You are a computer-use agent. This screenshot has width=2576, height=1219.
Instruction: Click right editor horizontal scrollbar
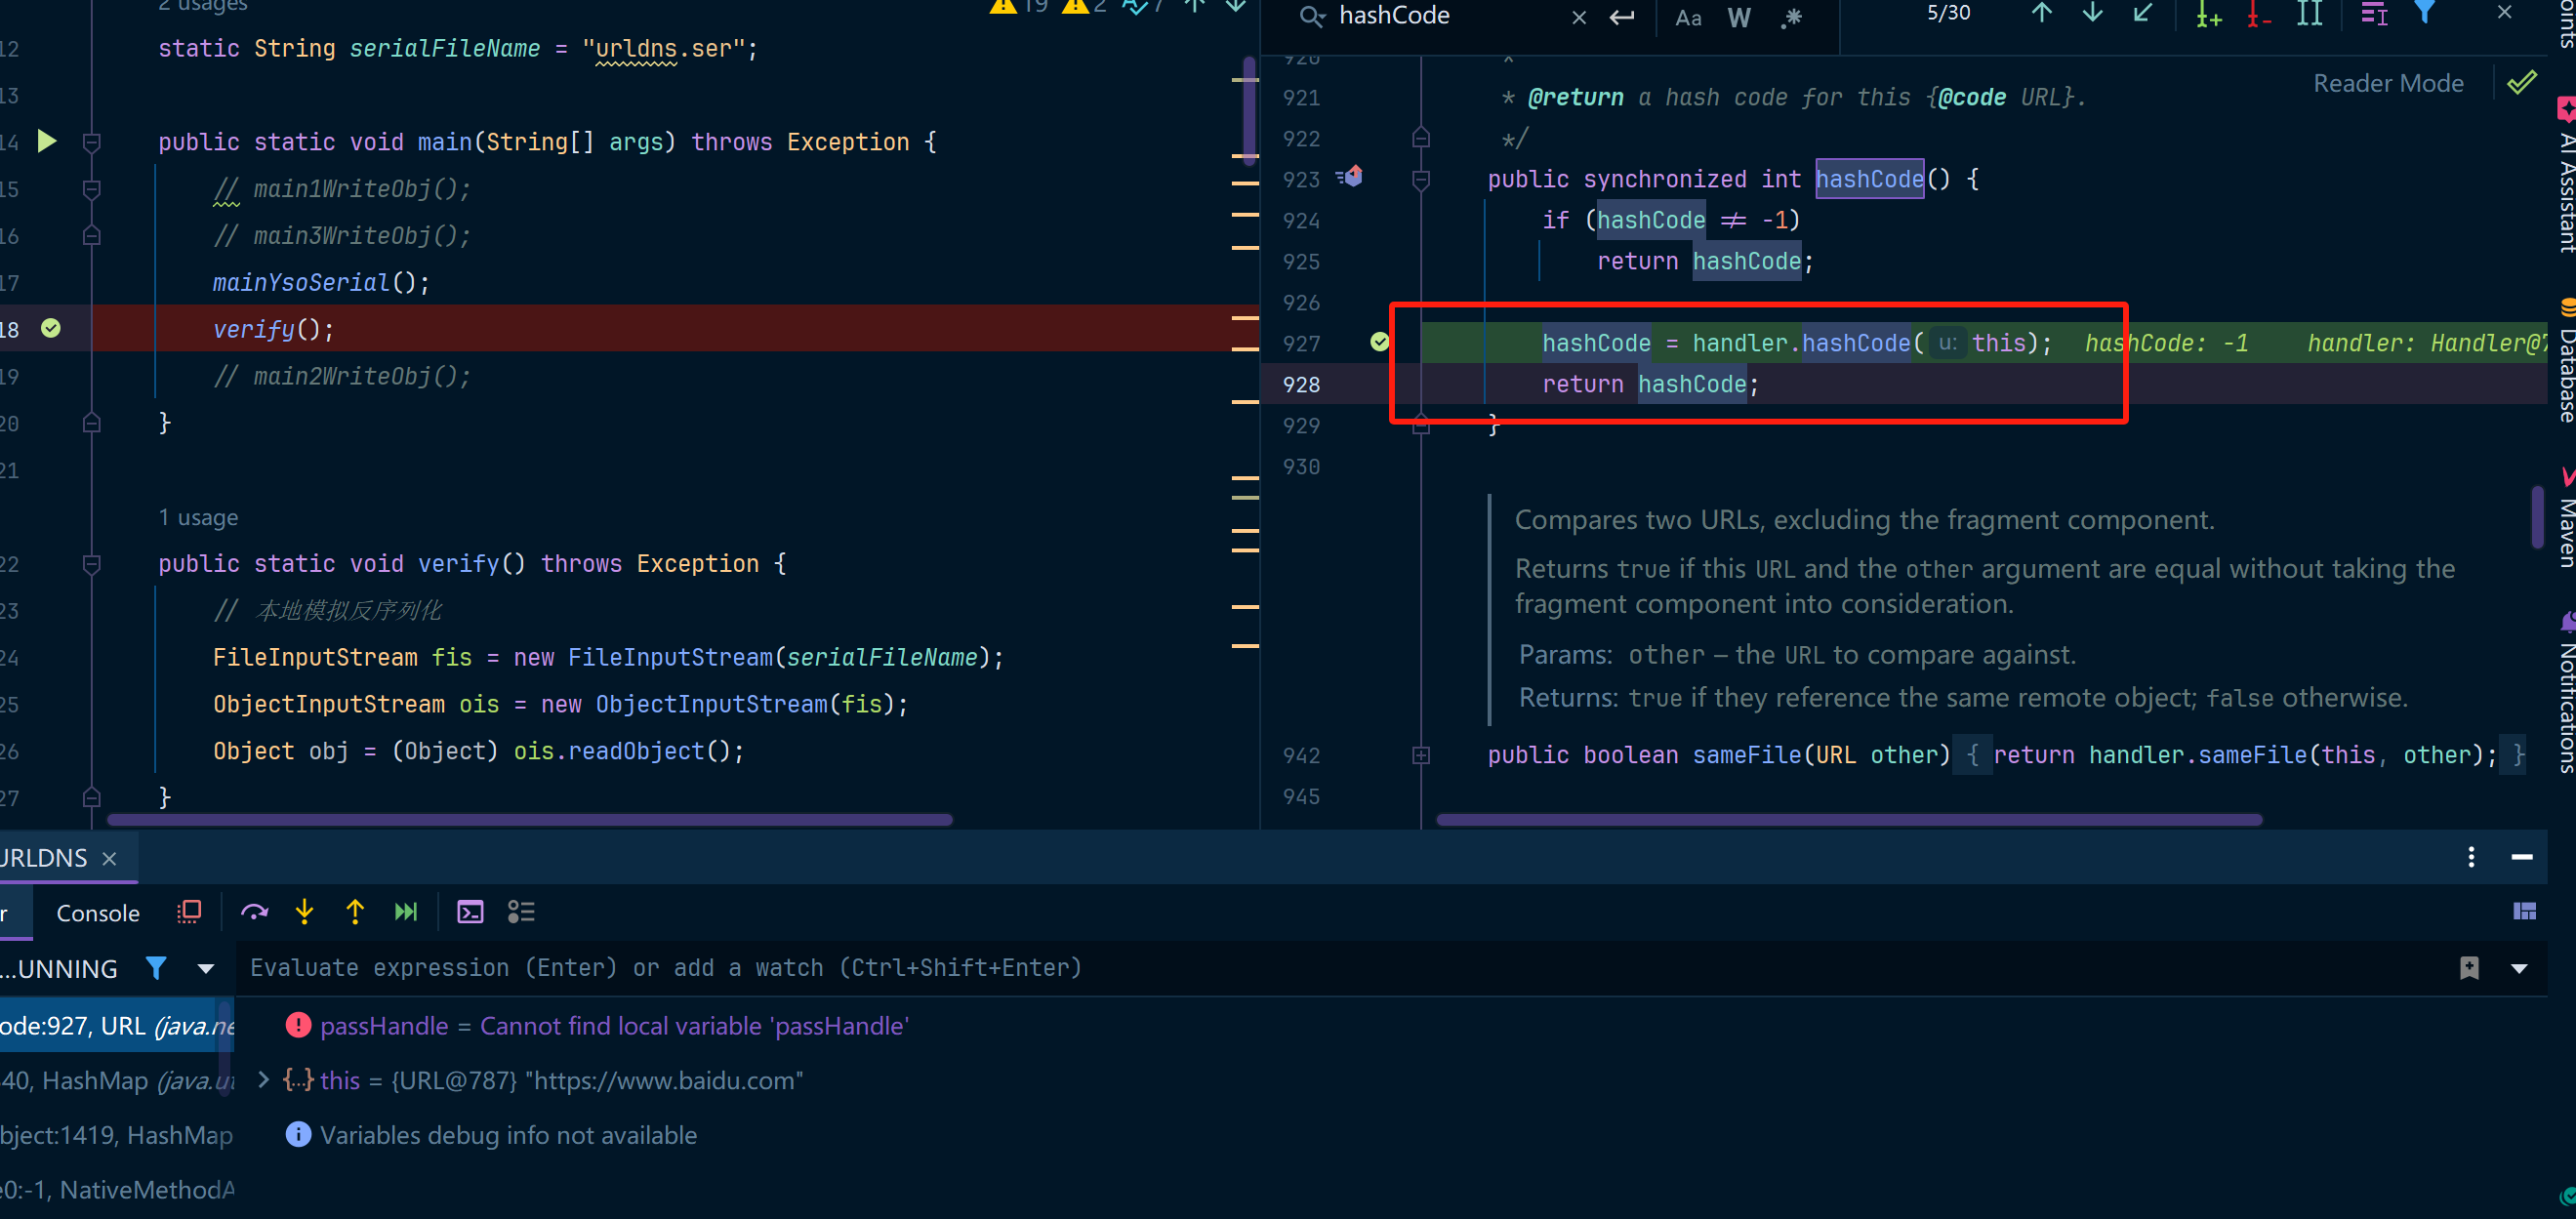tap(1849, 820)
